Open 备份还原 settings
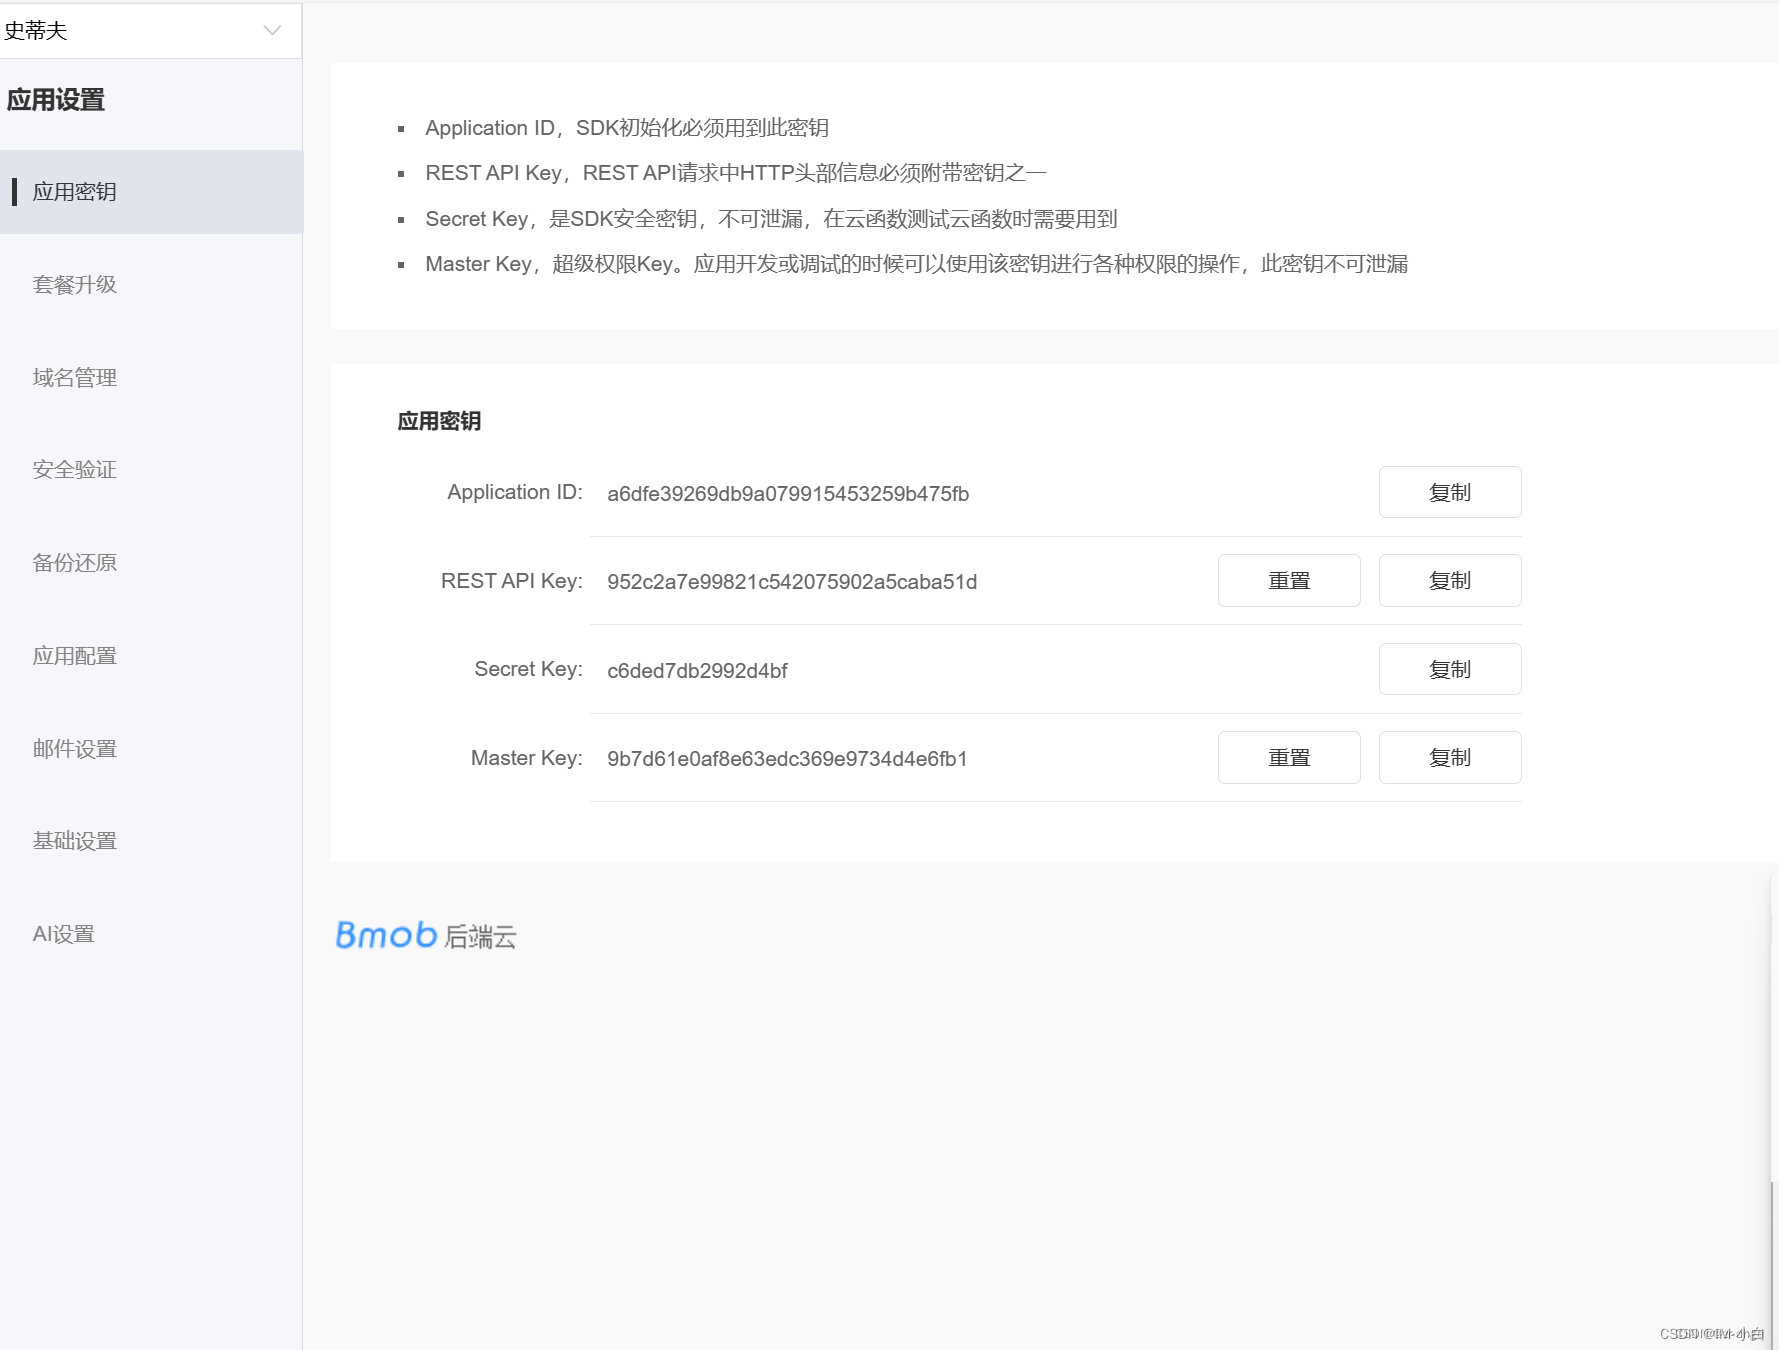Viewport: 1779px width, 1350px height. click(x=73, y=562)
